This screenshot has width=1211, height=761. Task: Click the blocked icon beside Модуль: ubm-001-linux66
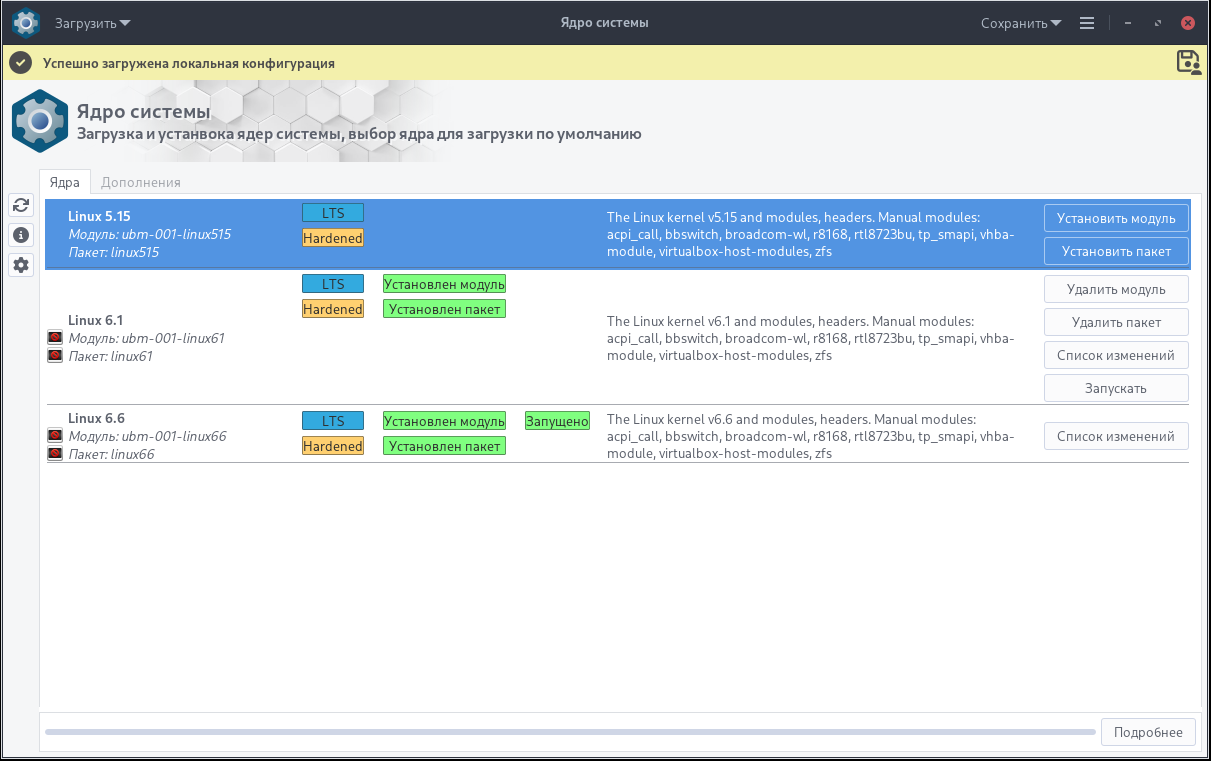pyautogui.click(x=55, y=436)
